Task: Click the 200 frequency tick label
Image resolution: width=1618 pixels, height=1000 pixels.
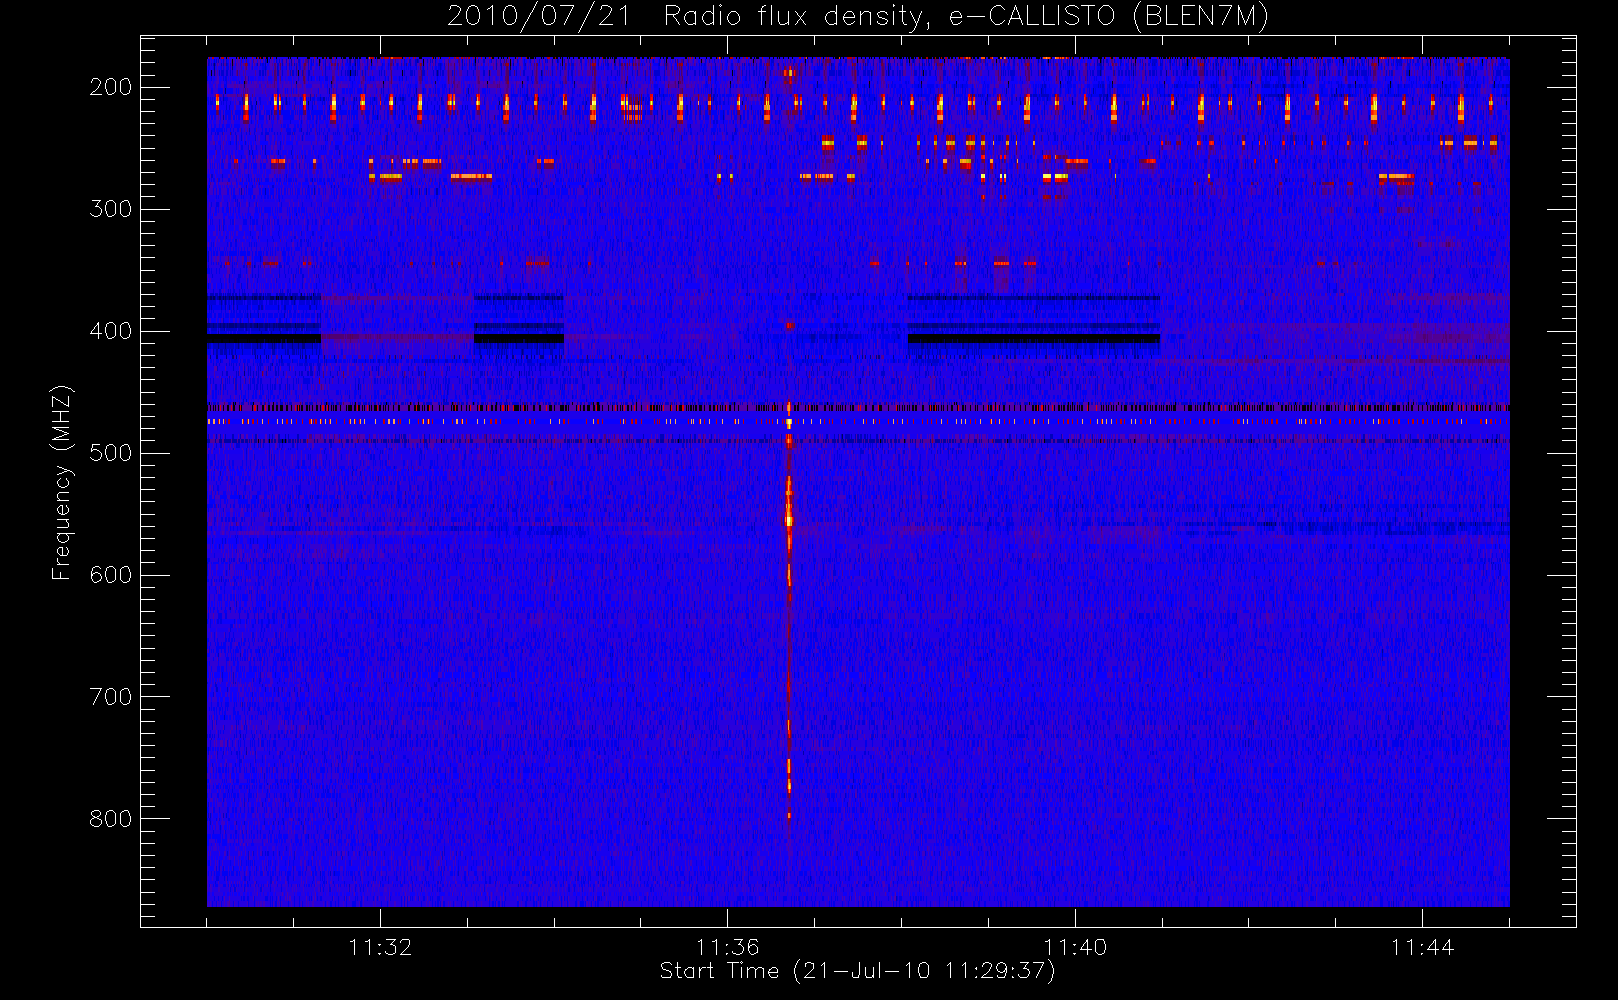Action: coord(111,87)
